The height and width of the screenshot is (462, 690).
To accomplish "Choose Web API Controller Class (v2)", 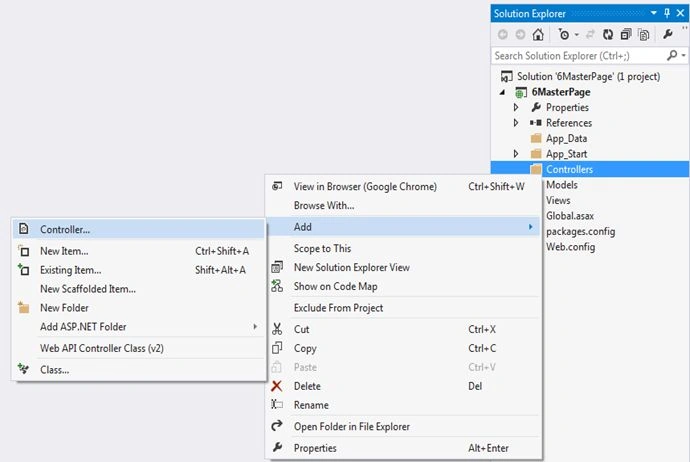I will (x=139, y=348).
